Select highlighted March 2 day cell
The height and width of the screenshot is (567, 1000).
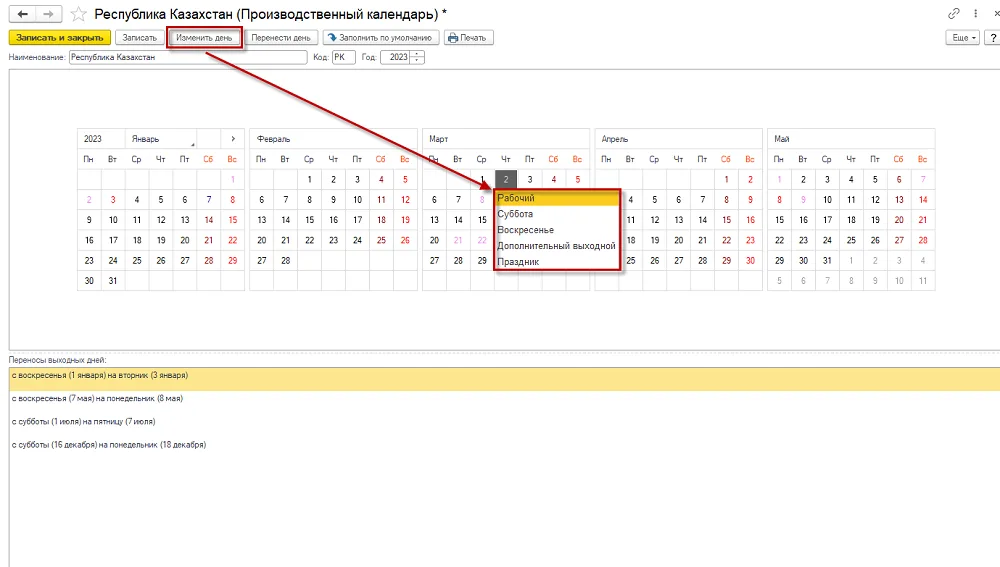click(506, 180)
